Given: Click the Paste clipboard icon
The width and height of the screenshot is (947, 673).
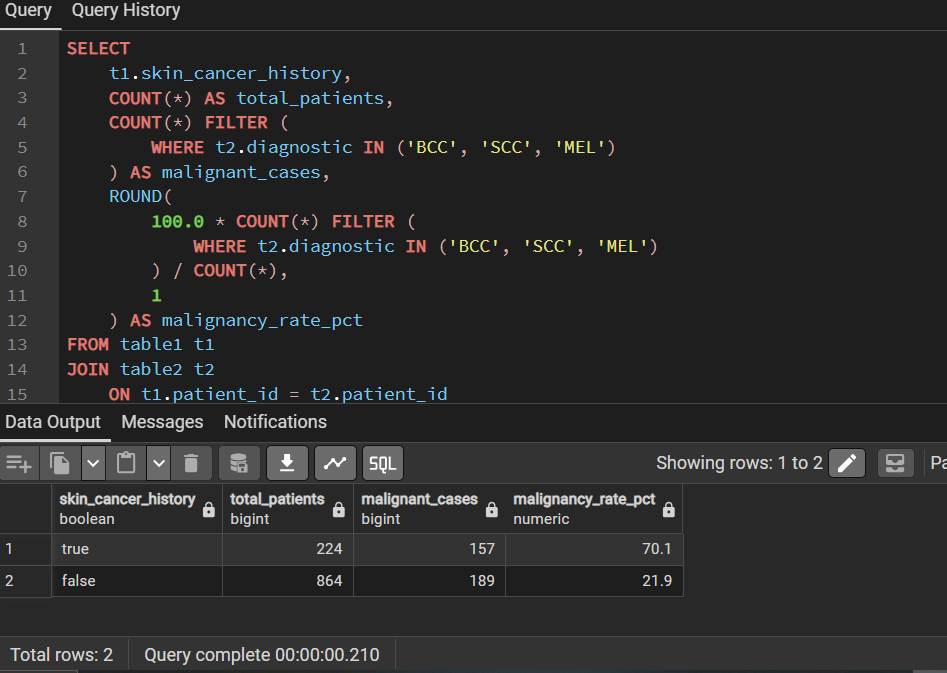Looking at the screenshot, I should click(x=126, y=463).
